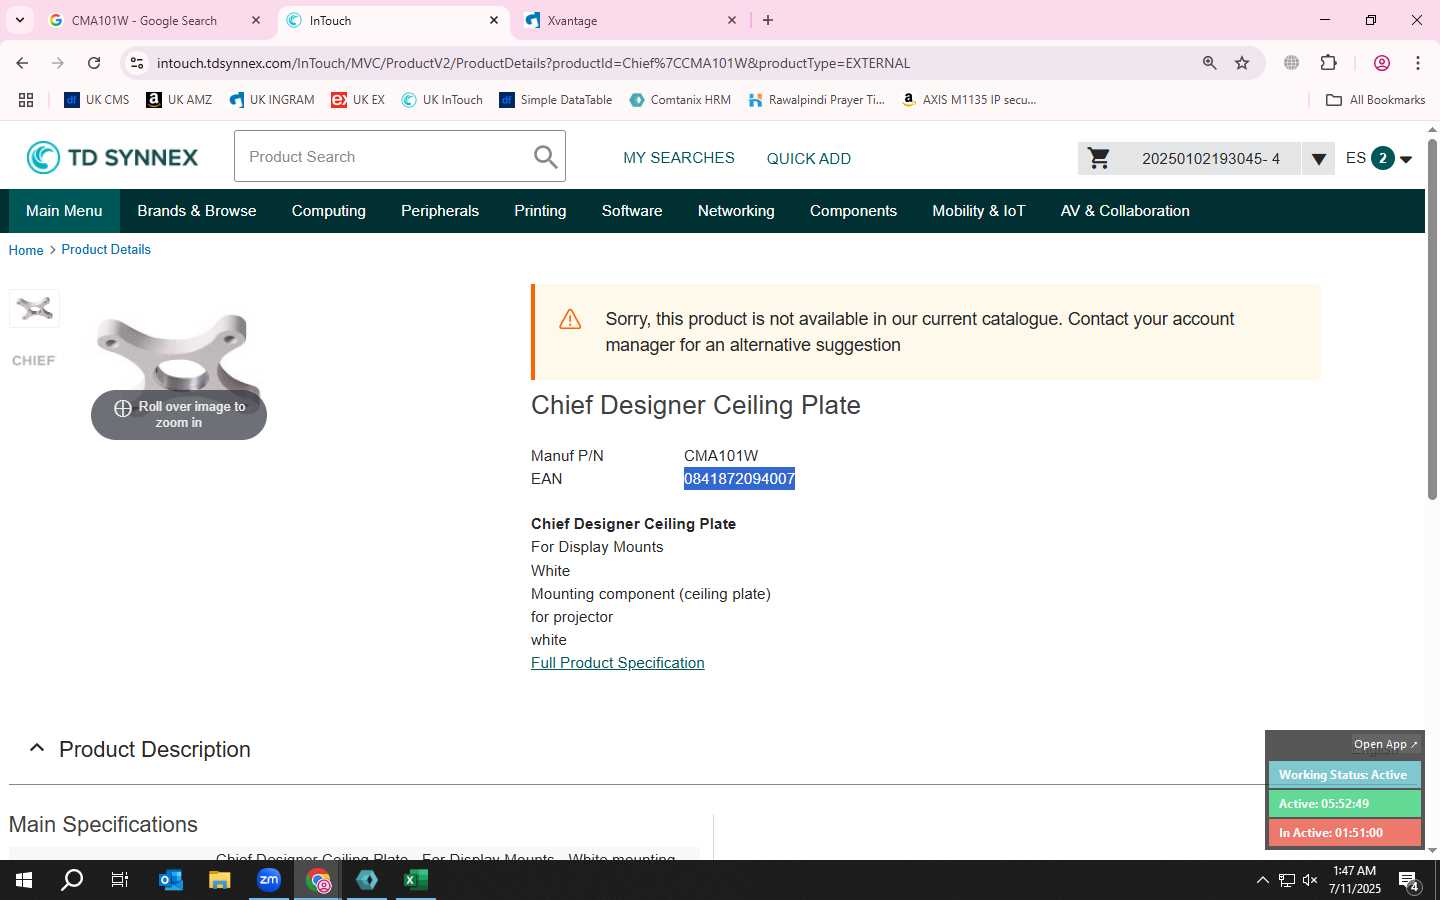Open All Bookmarks folder
1440x900 pixels.
tap(1375, 100)
